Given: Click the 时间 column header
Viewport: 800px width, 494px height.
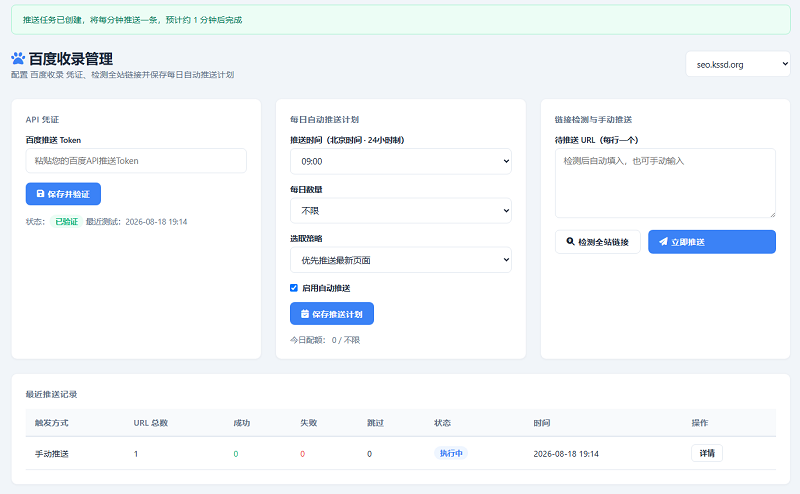Looking at the screenshot, I should [542, 423].
